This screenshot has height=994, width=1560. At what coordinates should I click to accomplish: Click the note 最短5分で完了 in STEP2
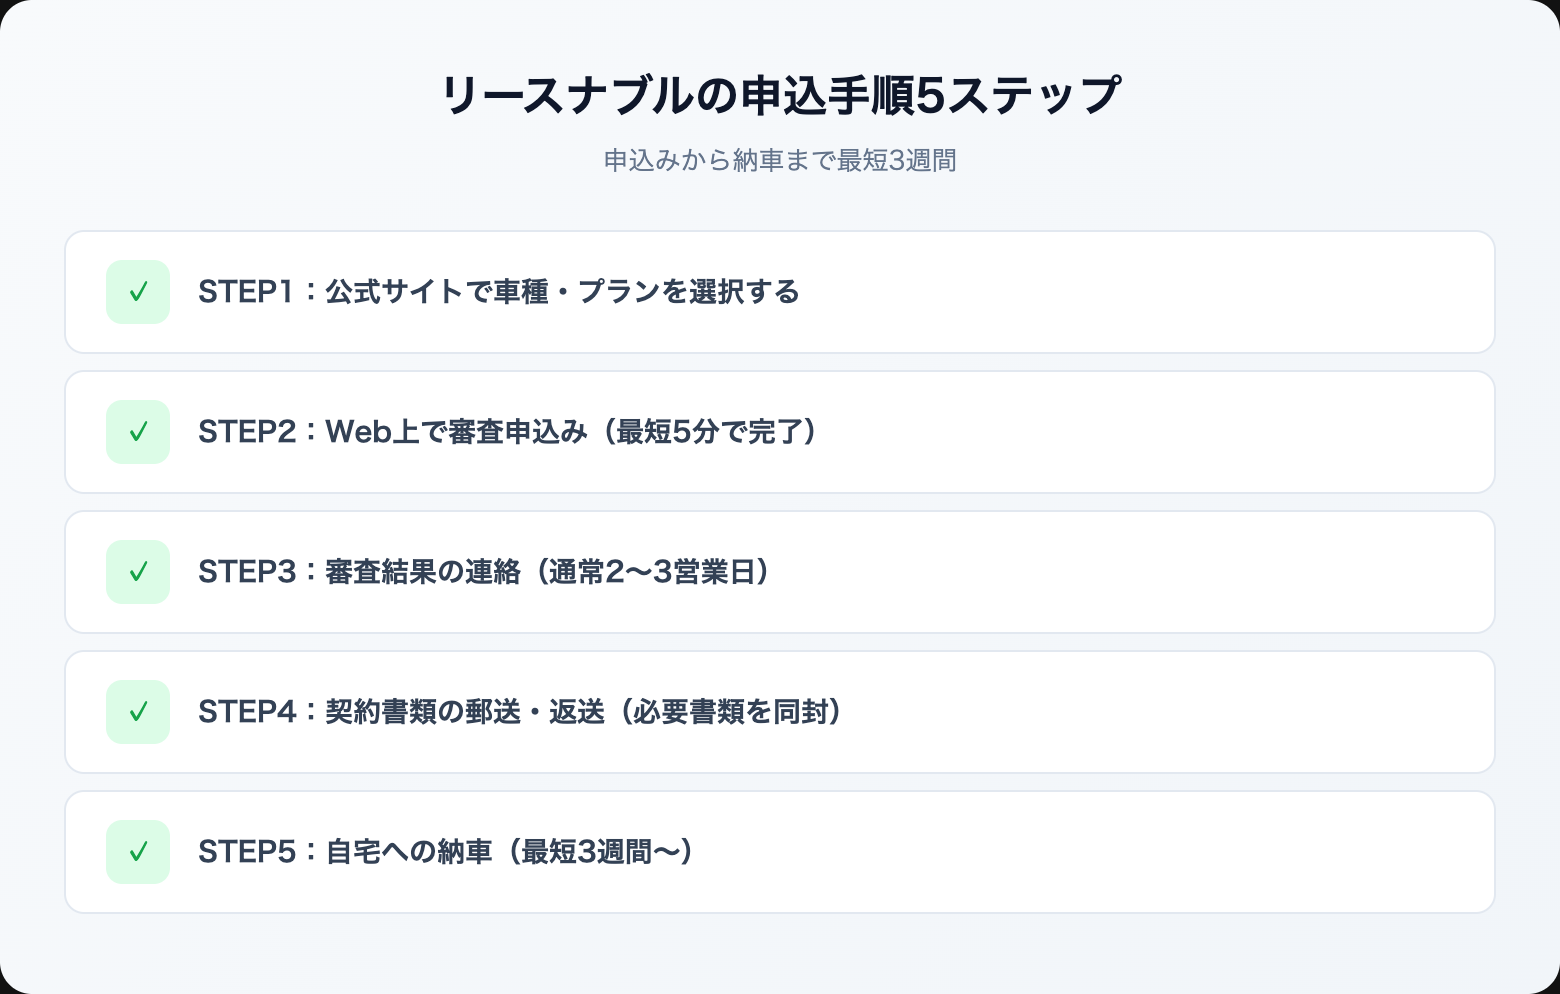pos(715,432)
